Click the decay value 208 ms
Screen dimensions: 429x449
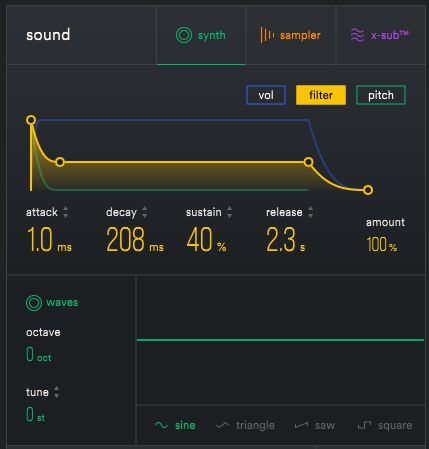pos(135,240)
